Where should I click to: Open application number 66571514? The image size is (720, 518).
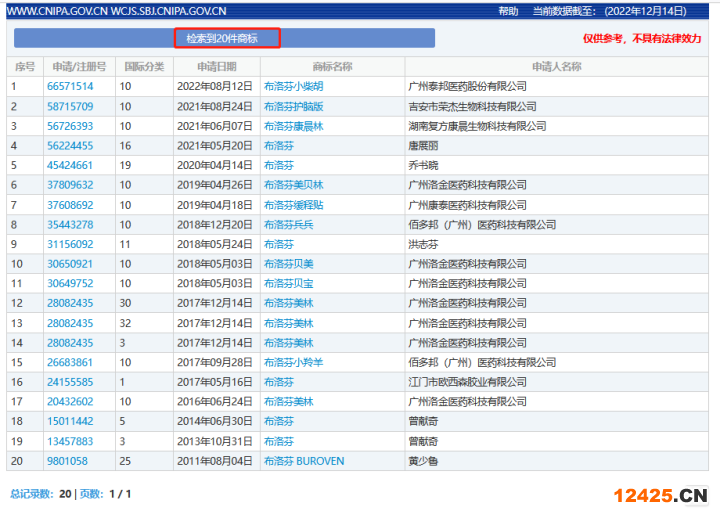coord(70,87)
